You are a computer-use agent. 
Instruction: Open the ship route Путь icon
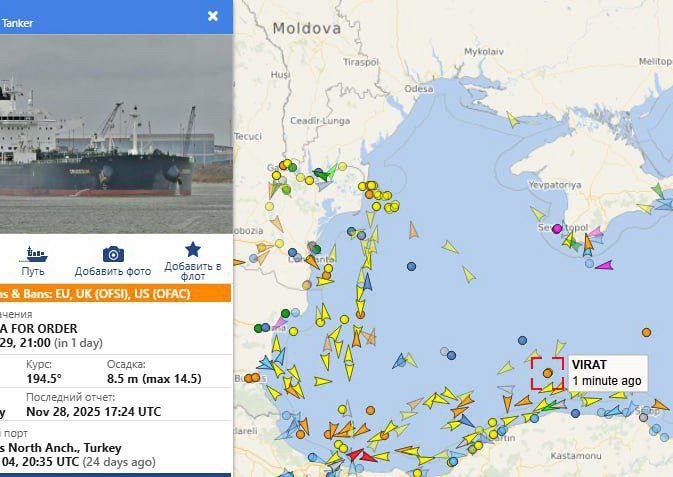(33, 254)
